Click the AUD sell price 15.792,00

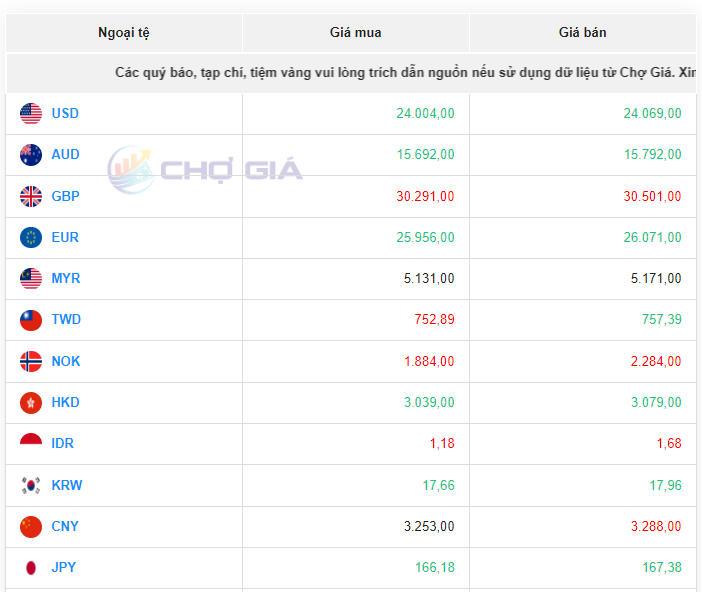pos(652,155)
